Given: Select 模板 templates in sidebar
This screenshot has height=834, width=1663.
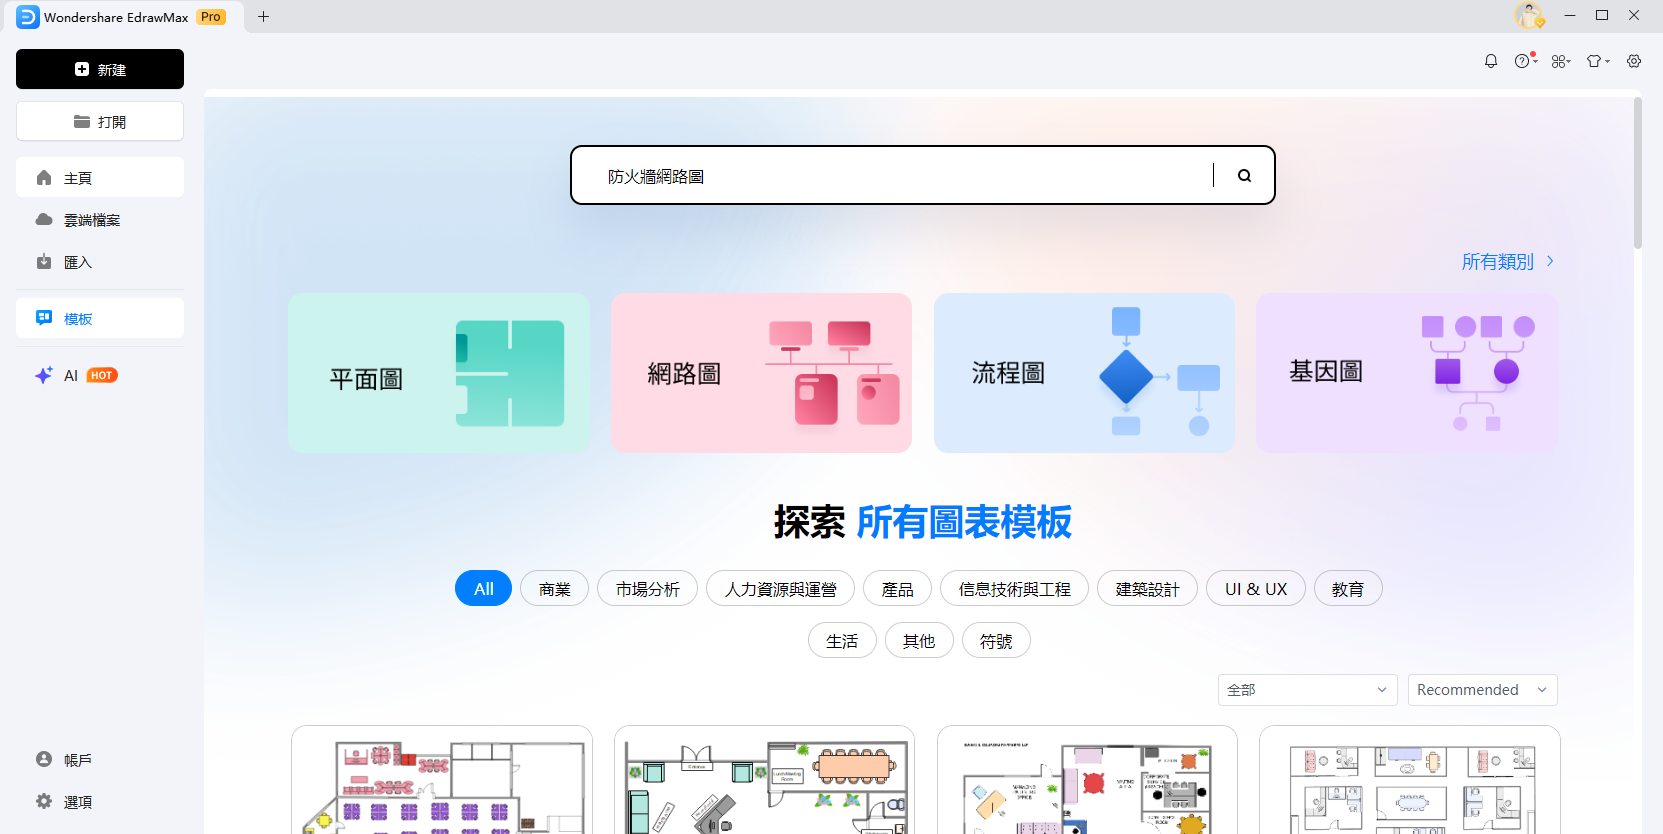Looking at the screenshot, I should click(x=100, y=319).
